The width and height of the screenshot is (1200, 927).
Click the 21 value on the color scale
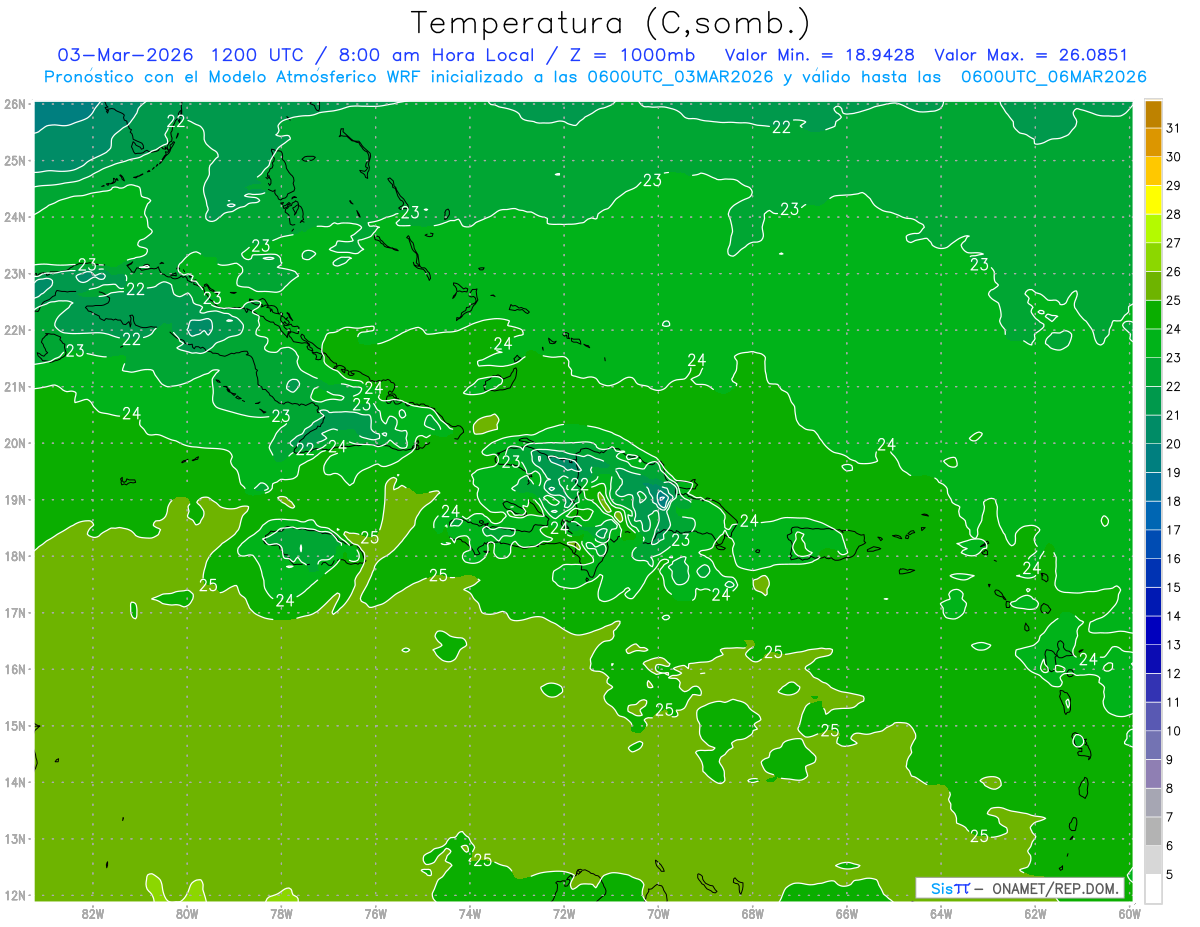(x=1174, y=415)
